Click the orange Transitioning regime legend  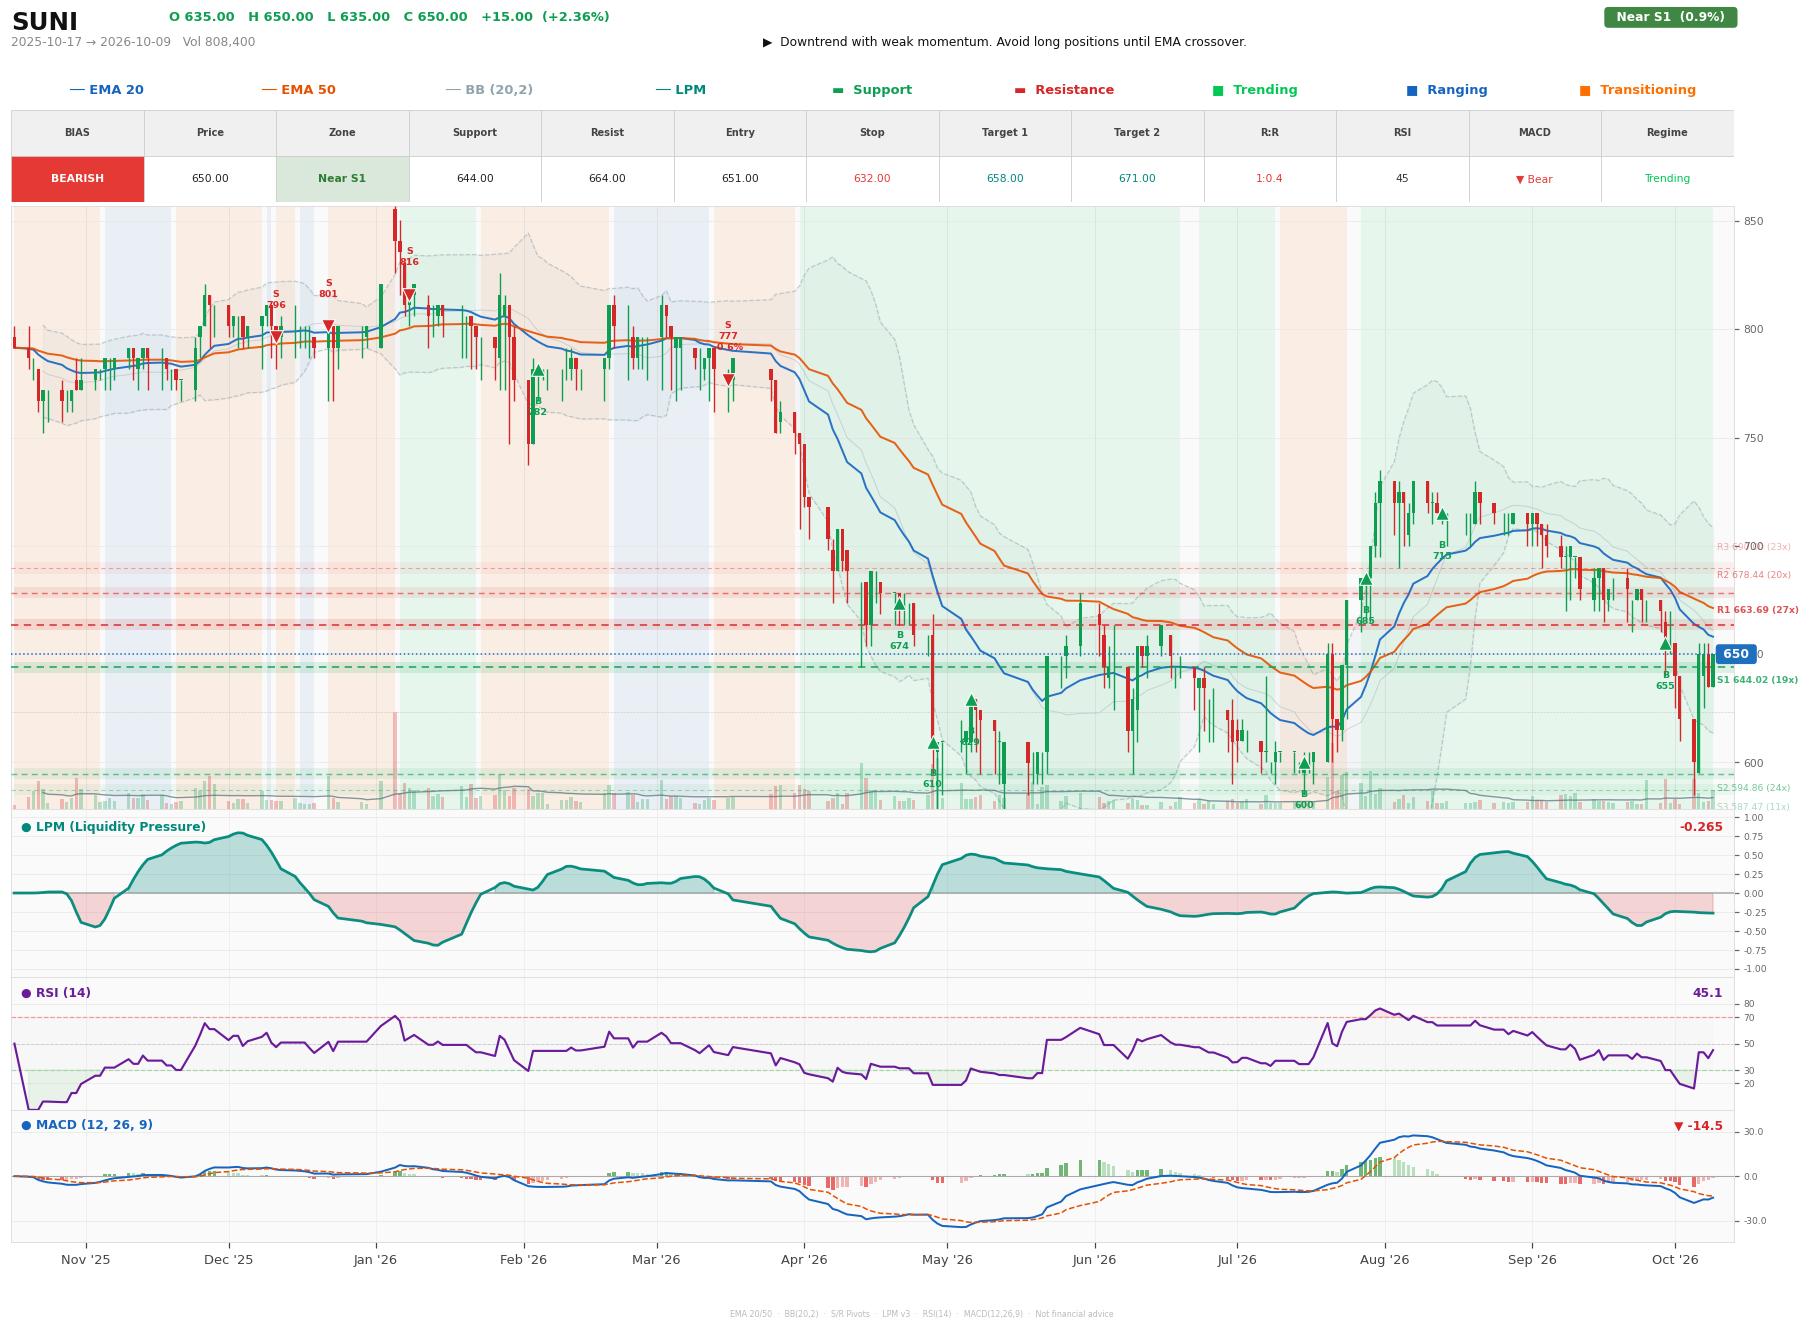point(1638,90)
